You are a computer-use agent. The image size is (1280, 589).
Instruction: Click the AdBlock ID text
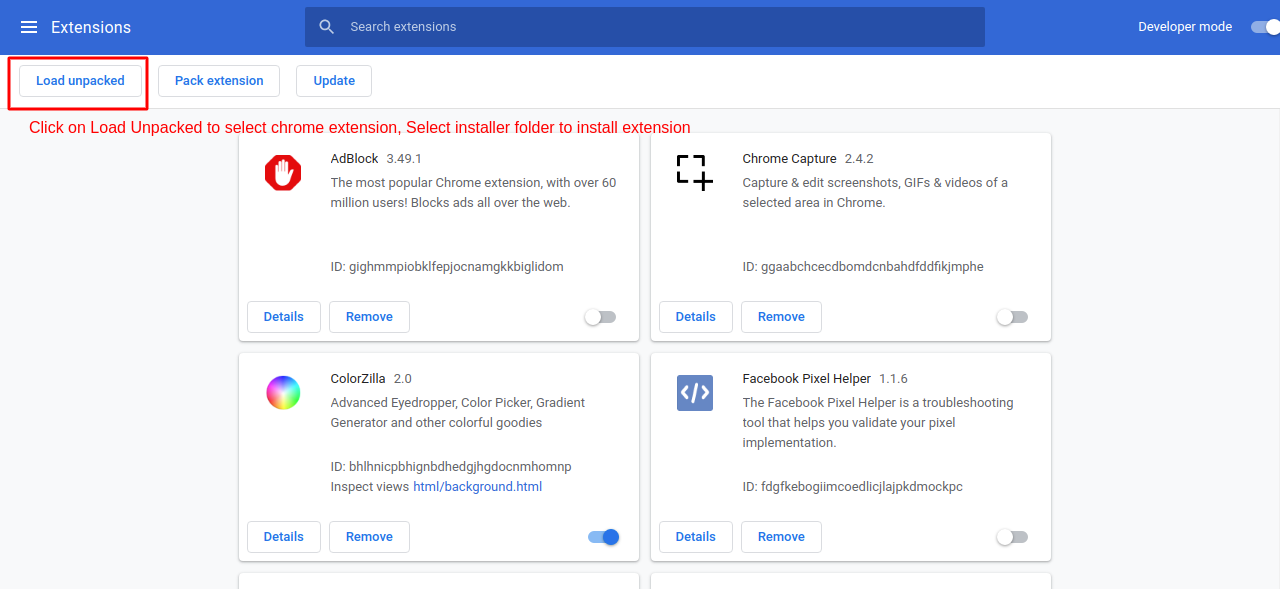[447, 267]
